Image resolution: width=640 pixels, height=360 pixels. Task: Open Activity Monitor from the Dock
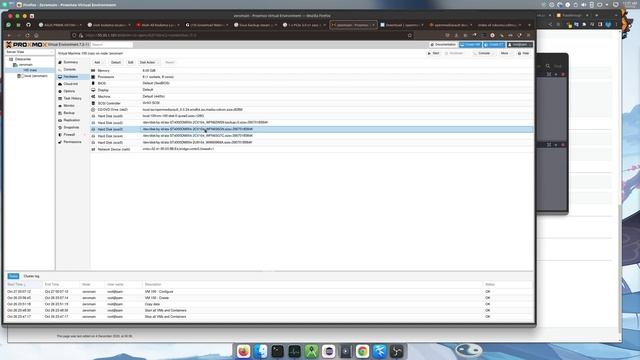coord(294,351)
